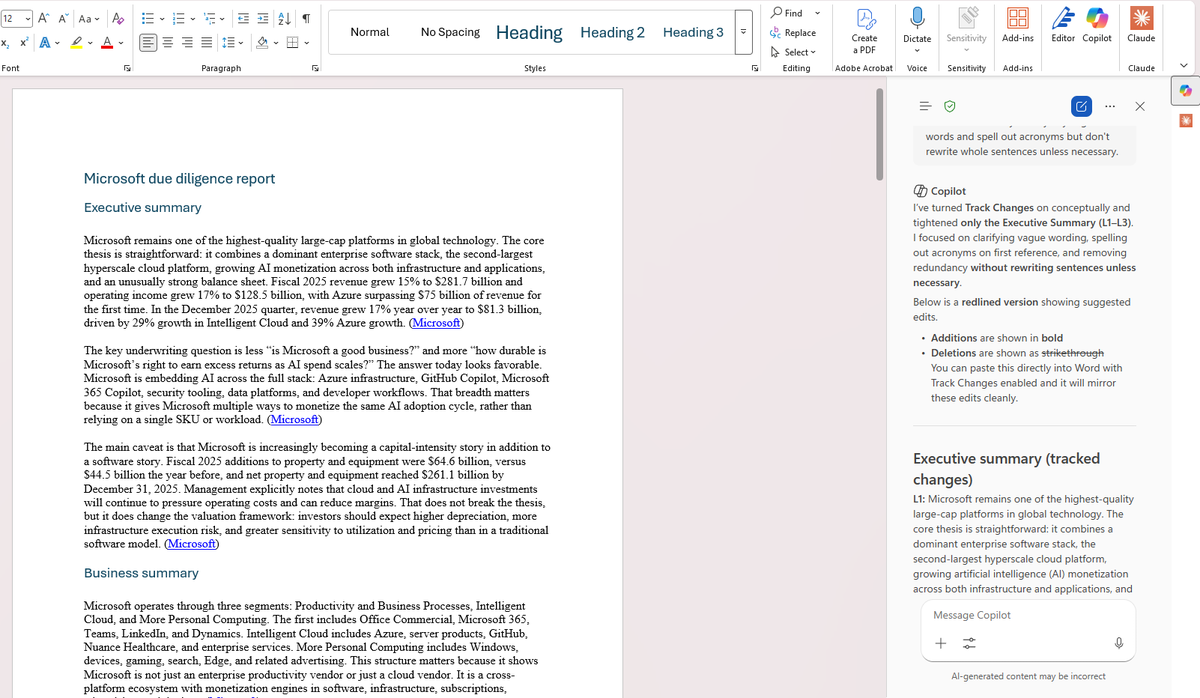Apply subscript formatting
This screenshot has height=698, width=1200.
6,42
